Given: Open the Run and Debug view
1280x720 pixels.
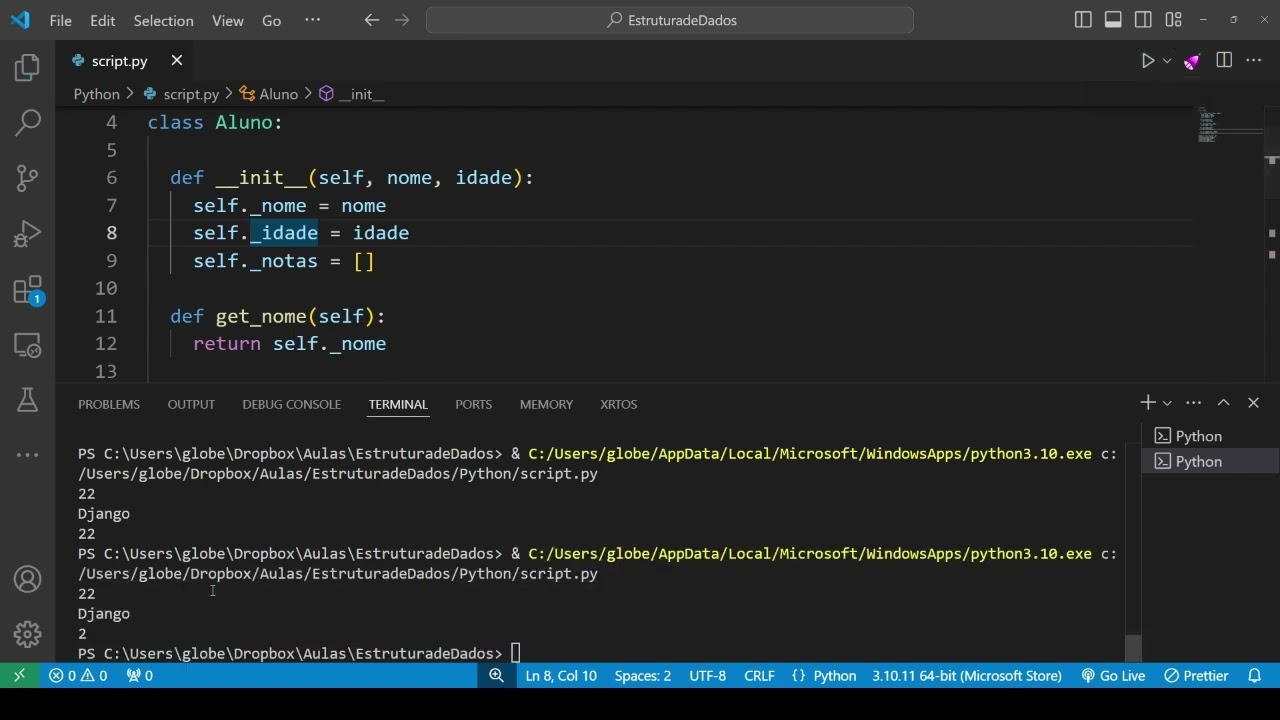Looking at the screenshot, I should (27, 234).
